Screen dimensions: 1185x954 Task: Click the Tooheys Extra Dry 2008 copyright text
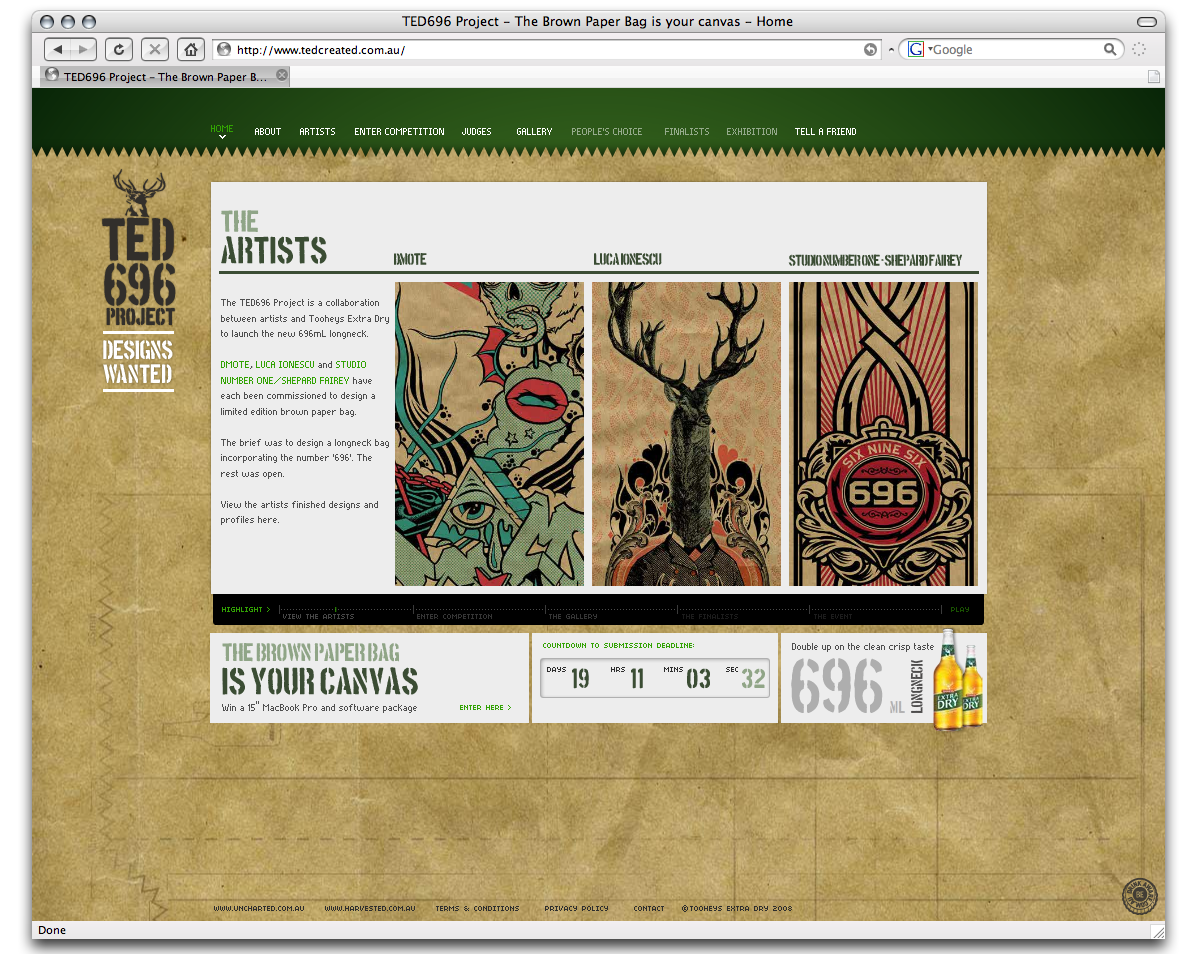coord(737,909)
